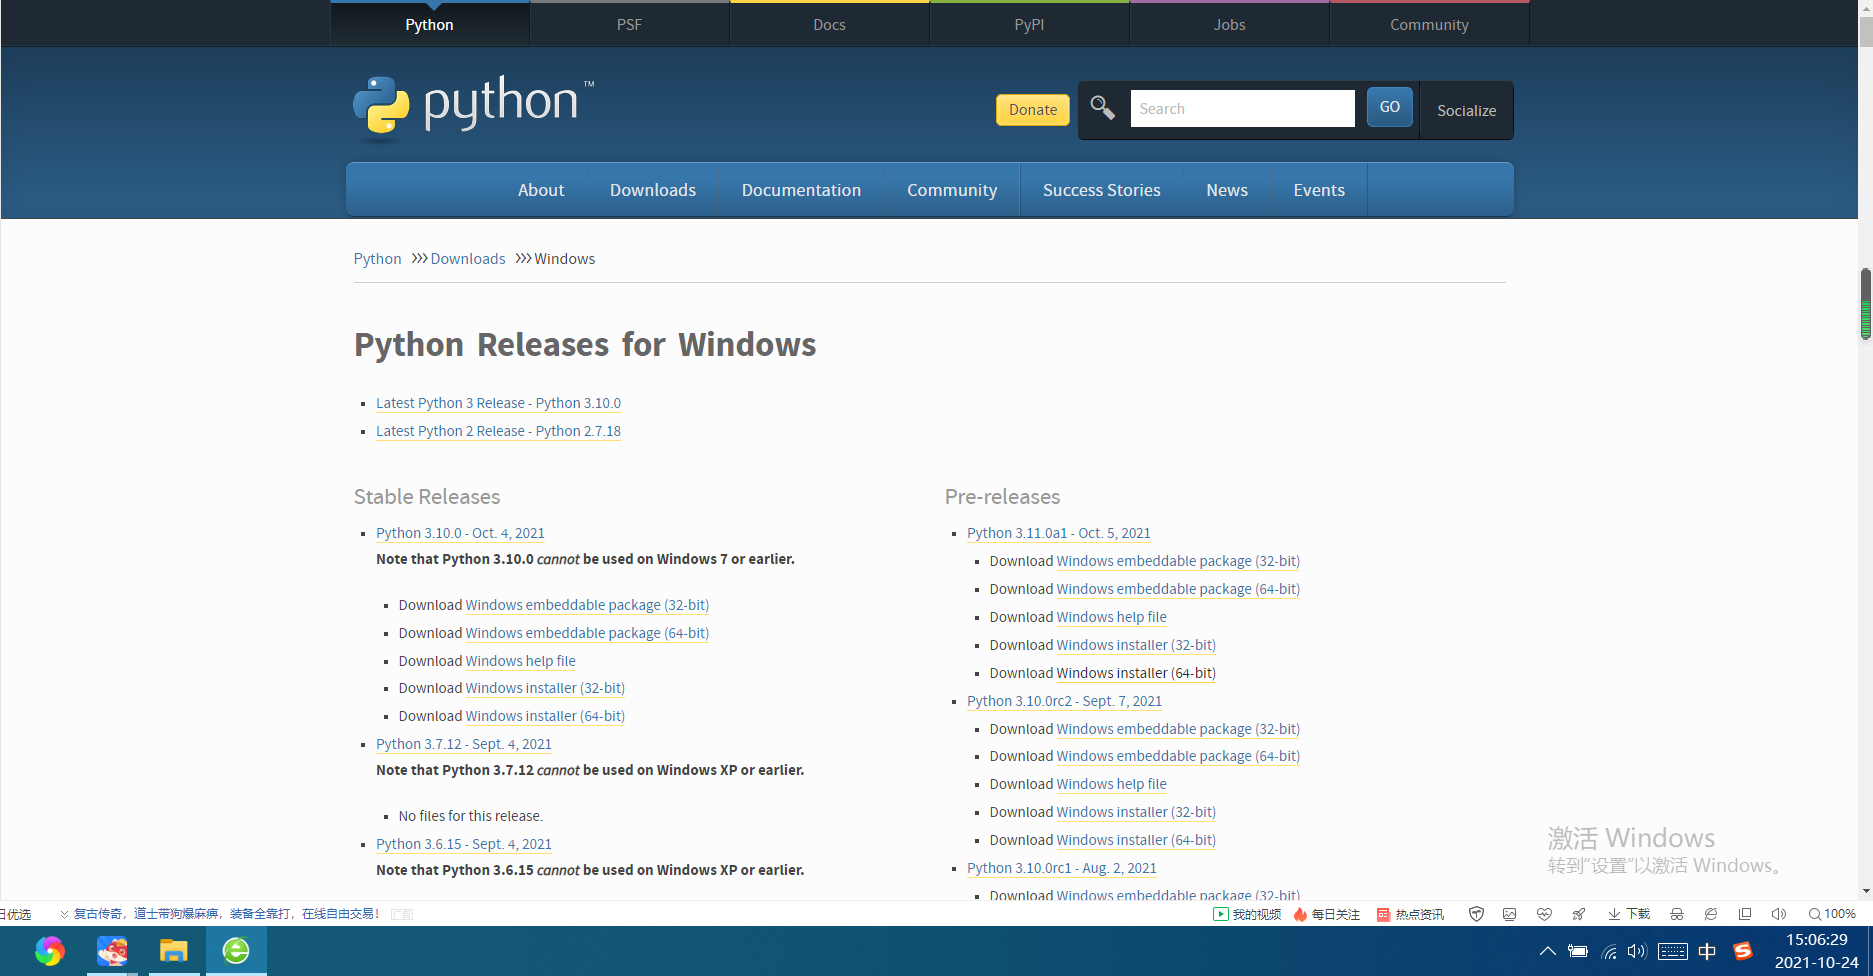The width and height of the screenshot is (1873, 976).
Task: Switch to the Jobs top tab
Action: 1229,24
